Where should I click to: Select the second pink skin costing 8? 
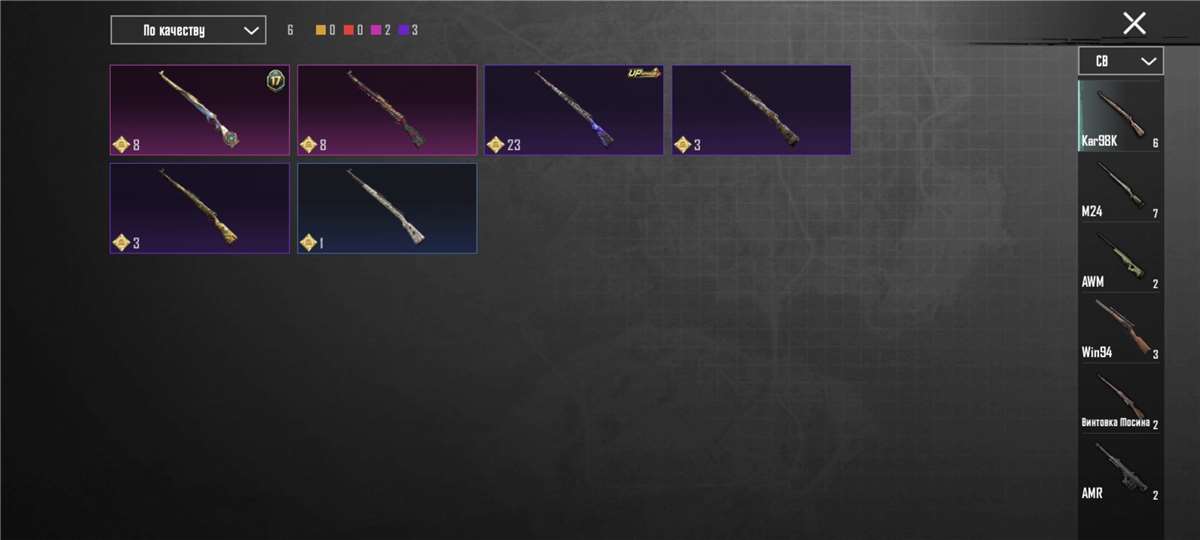[x=387, y=110]
